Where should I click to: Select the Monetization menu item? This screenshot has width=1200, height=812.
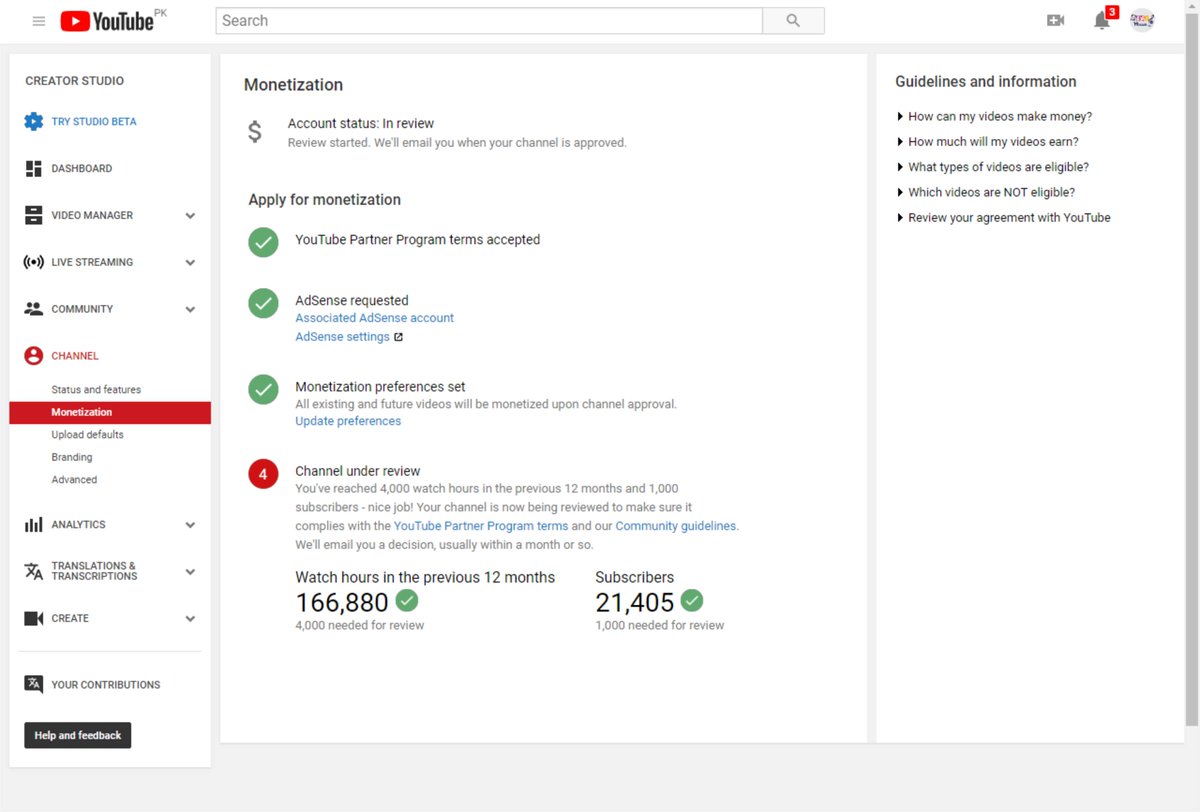[x=110, y=412]
